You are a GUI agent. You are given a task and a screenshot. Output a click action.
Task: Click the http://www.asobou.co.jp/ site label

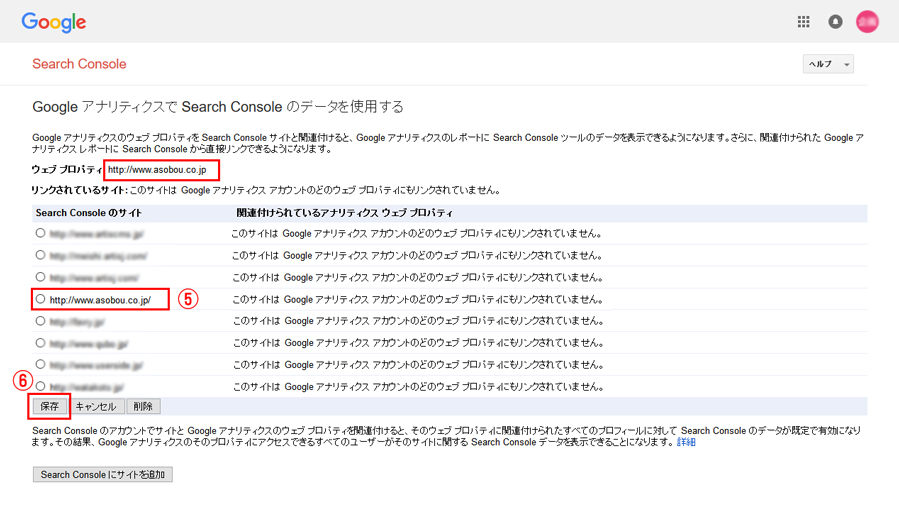(x=100, y=300)
